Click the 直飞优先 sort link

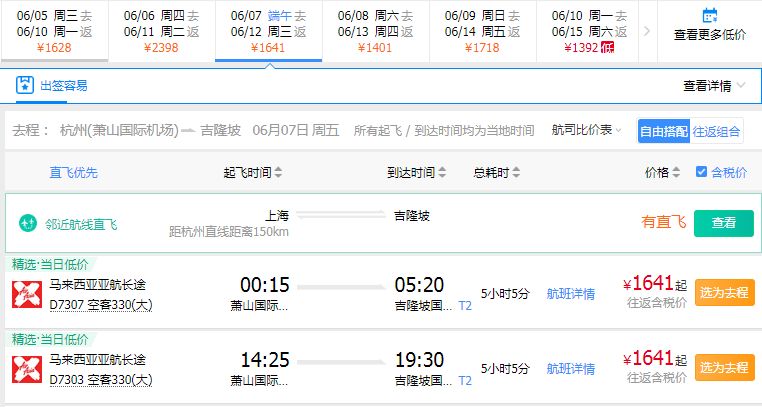pyautogui.click(x=73, y=172)
